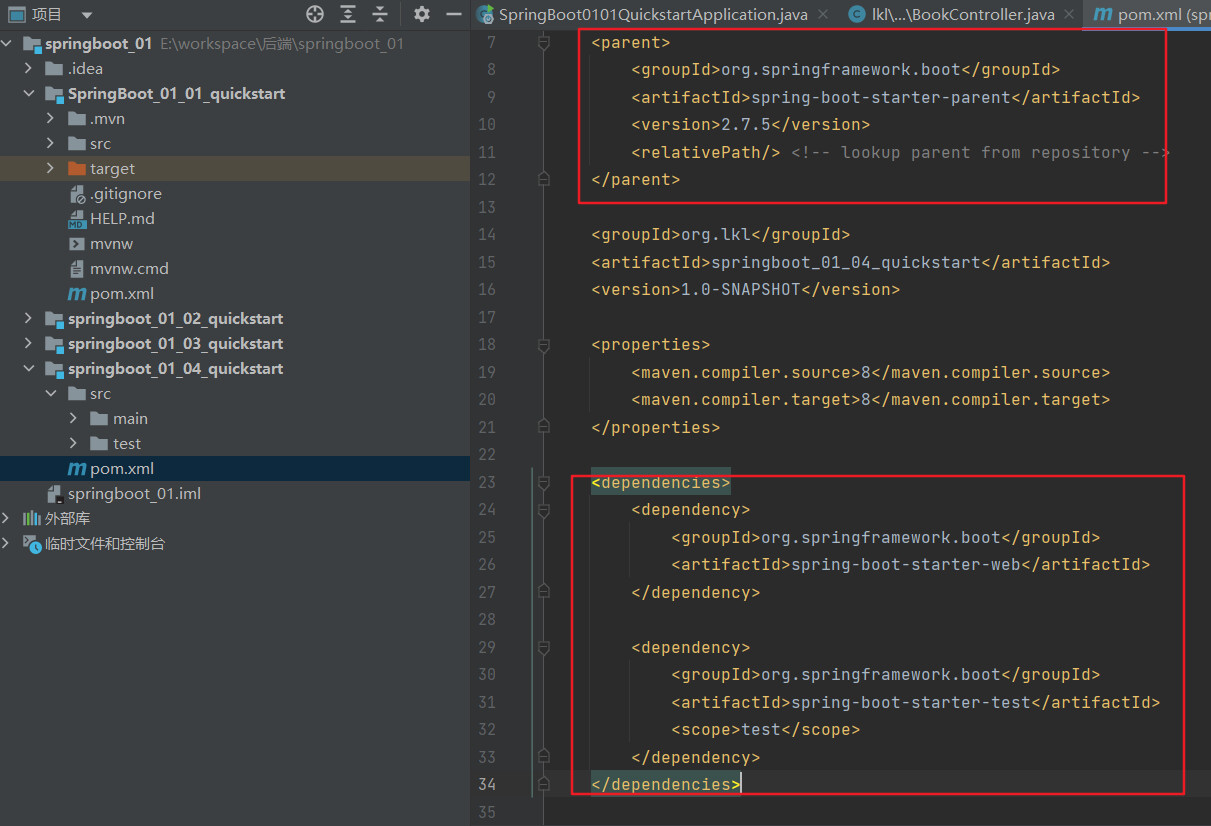Expand springboot_01_03_quickstart module

pos(29,344)
